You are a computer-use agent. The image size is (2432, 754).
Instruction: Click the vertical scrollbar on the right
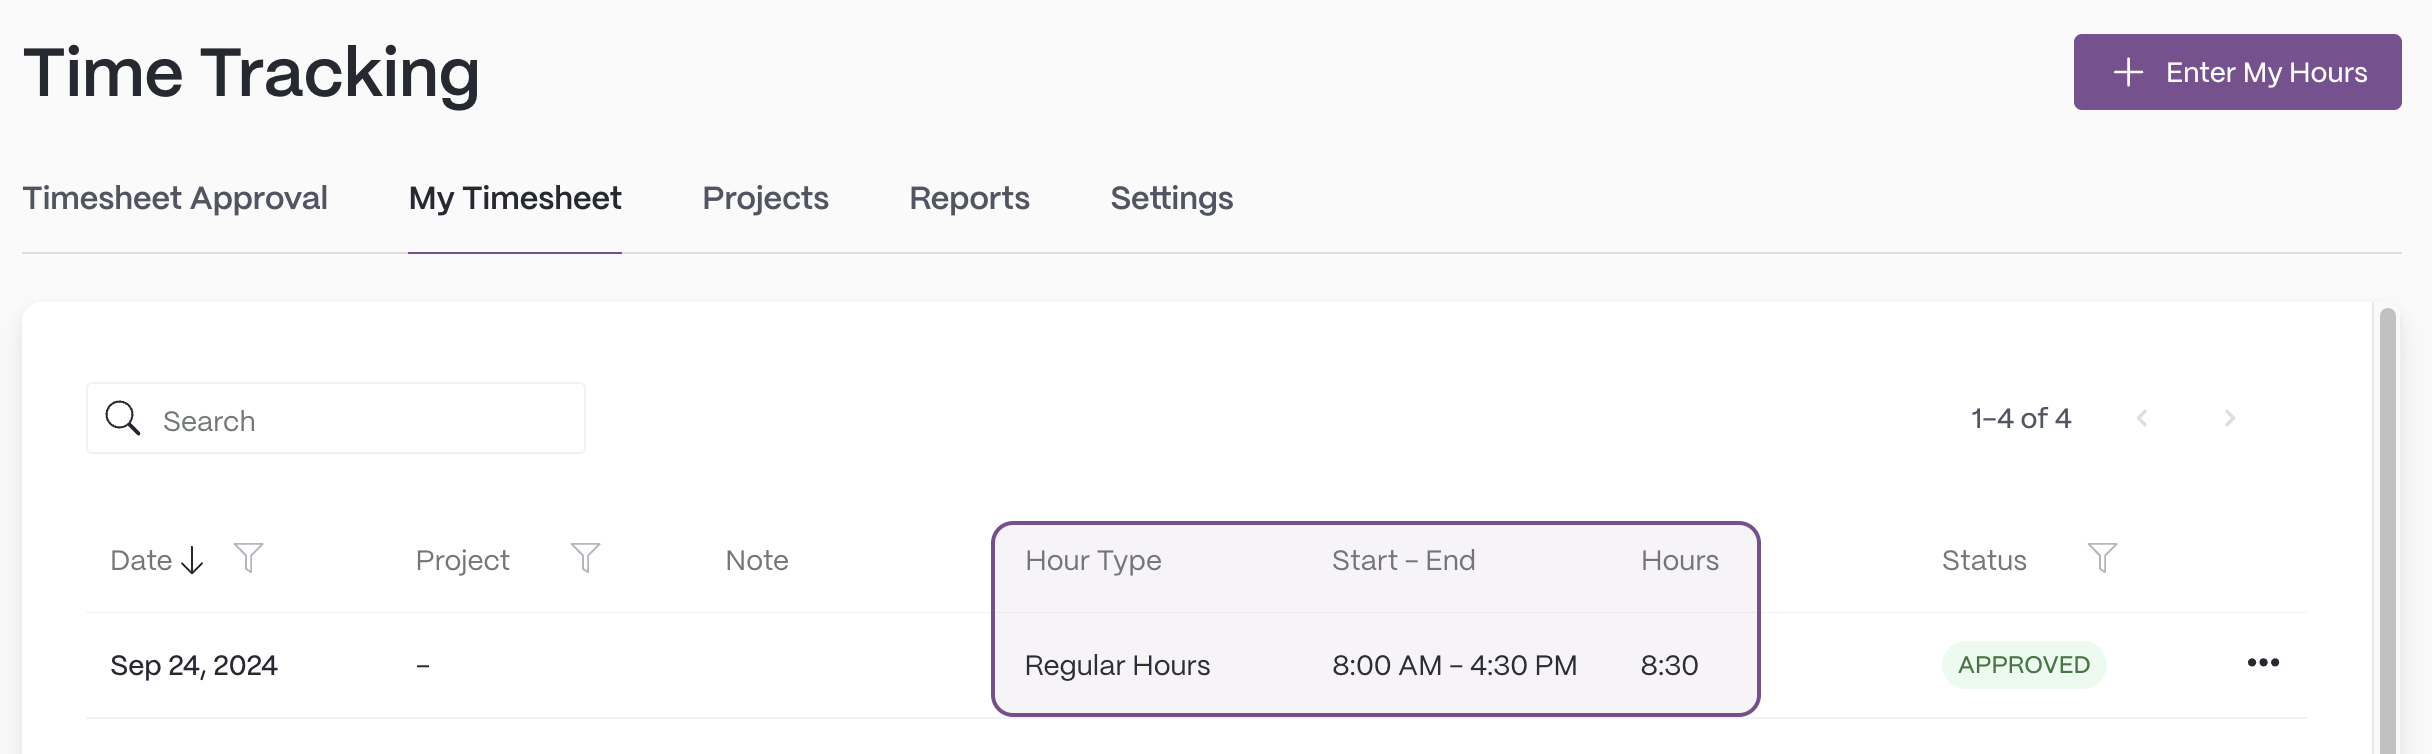click(x=2388, y=530)
